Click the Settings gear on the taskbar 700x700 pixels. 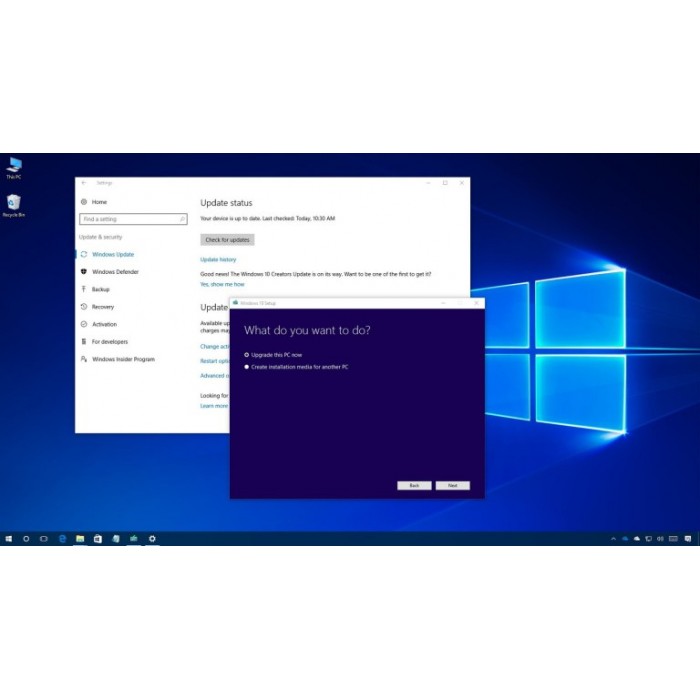click(152, 539)
